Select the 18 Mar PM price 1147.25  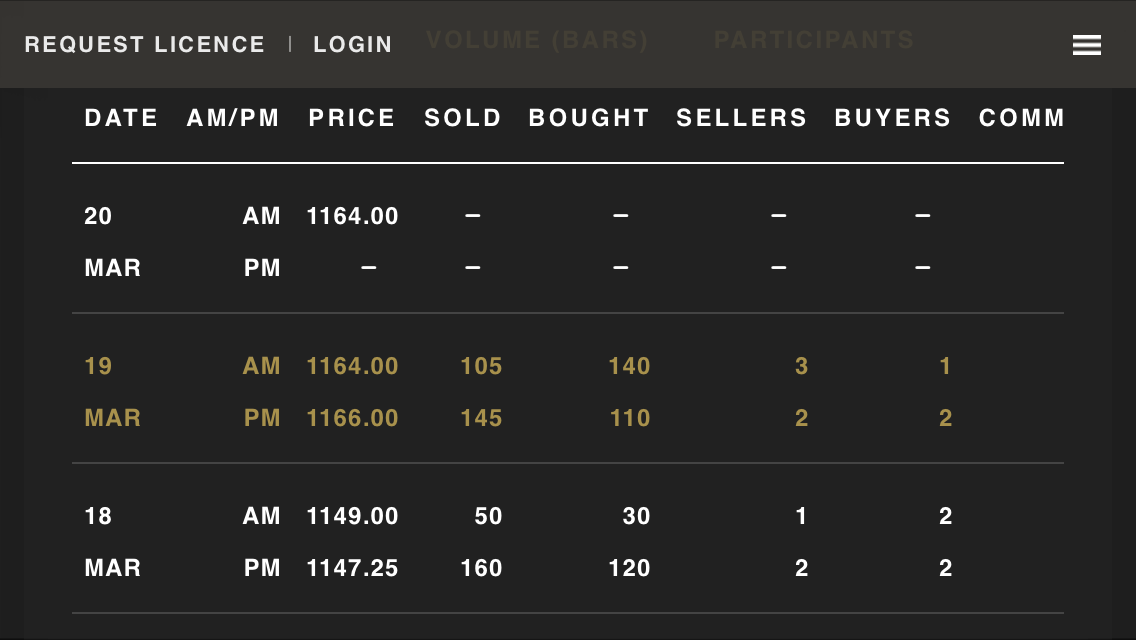coord(352,568)
